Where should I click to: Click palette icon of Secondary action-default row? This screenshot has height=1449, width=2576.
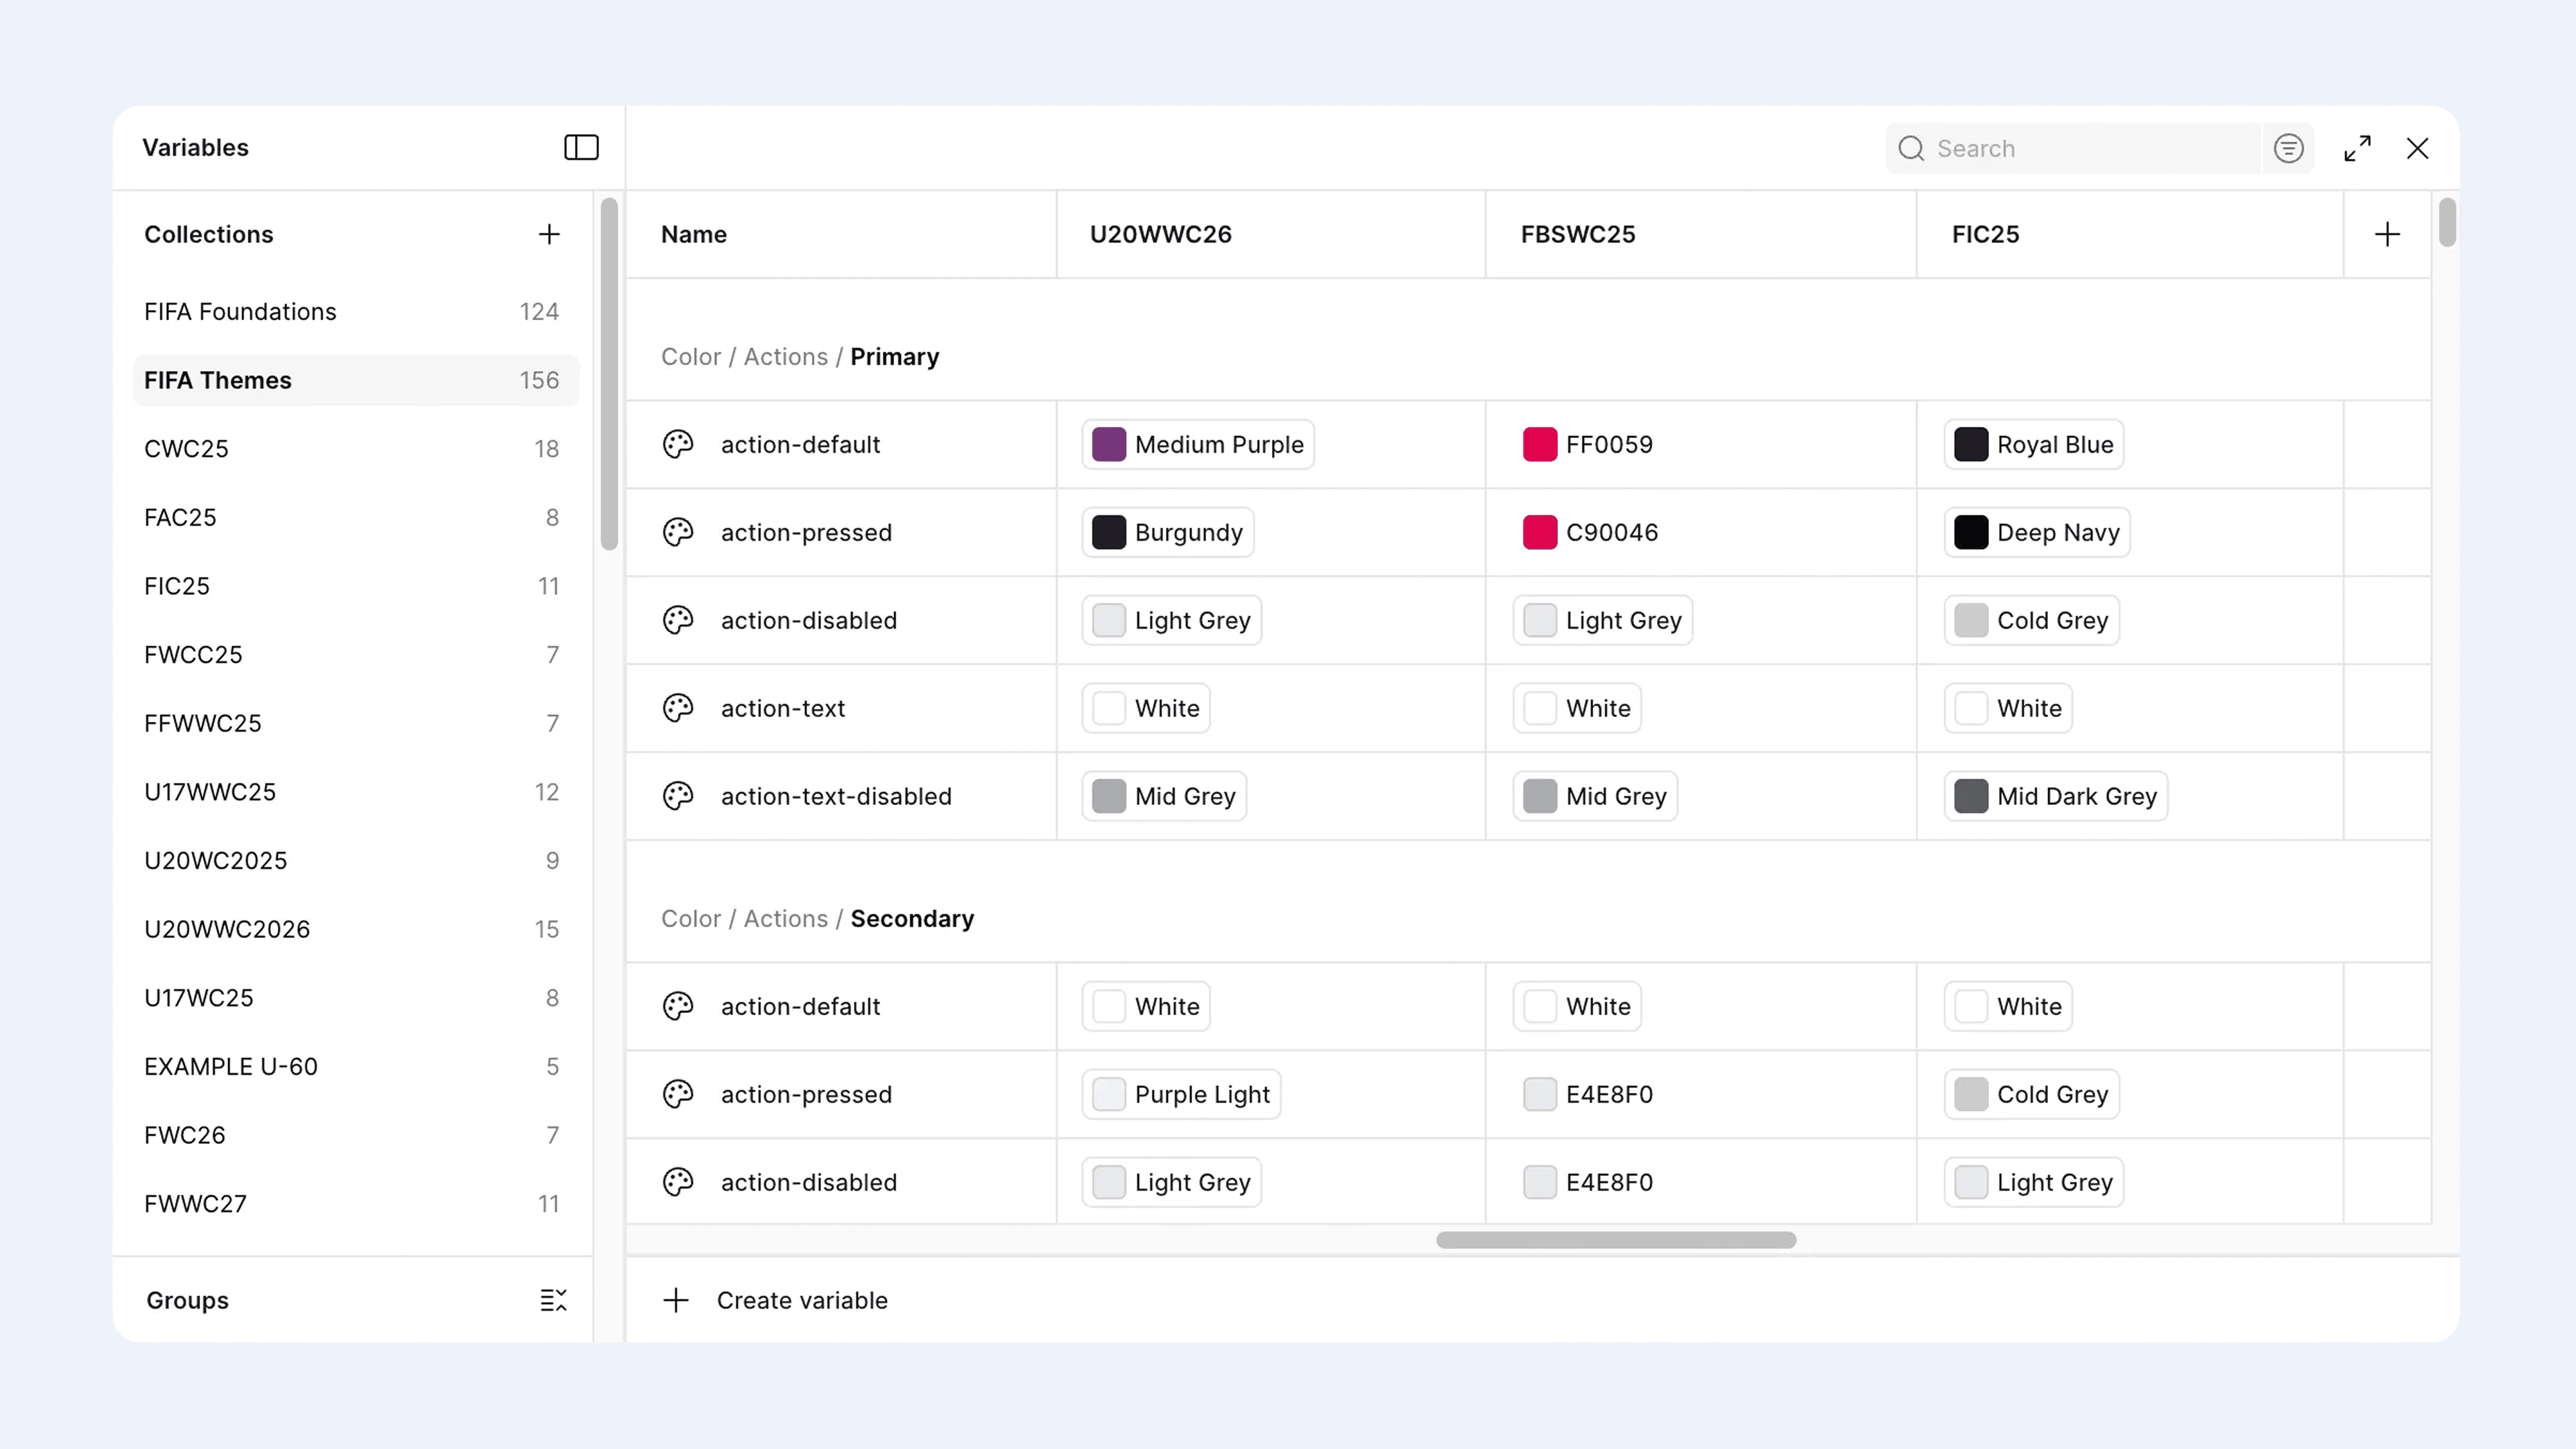678,1006
